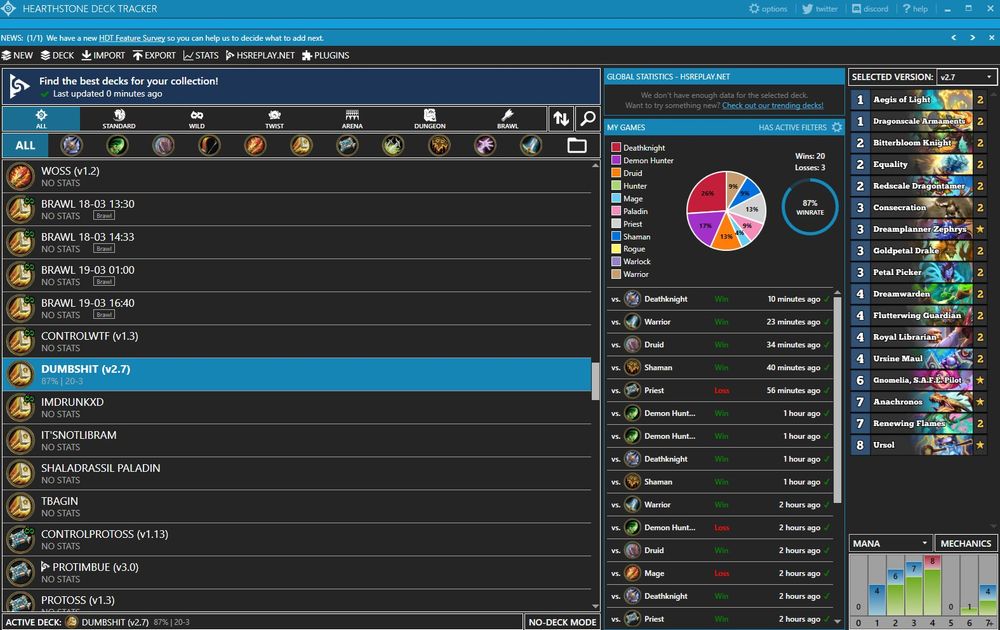Screen dimensions: 1000x630
Task: Click the Deathknight red legend swatch
Action: (x=616, y=147)
